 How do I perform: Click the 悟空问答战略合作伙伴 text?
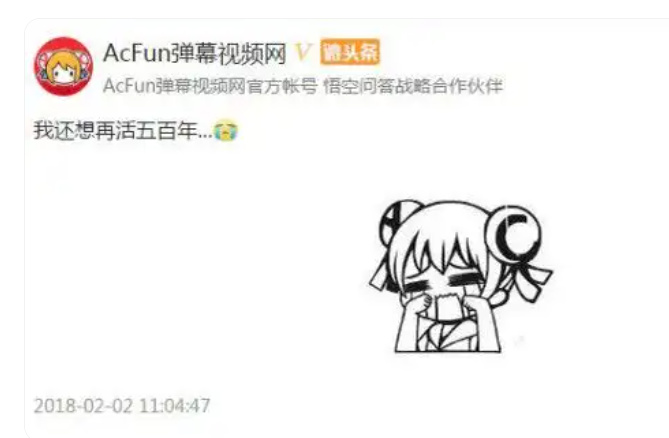click(413, 86)
